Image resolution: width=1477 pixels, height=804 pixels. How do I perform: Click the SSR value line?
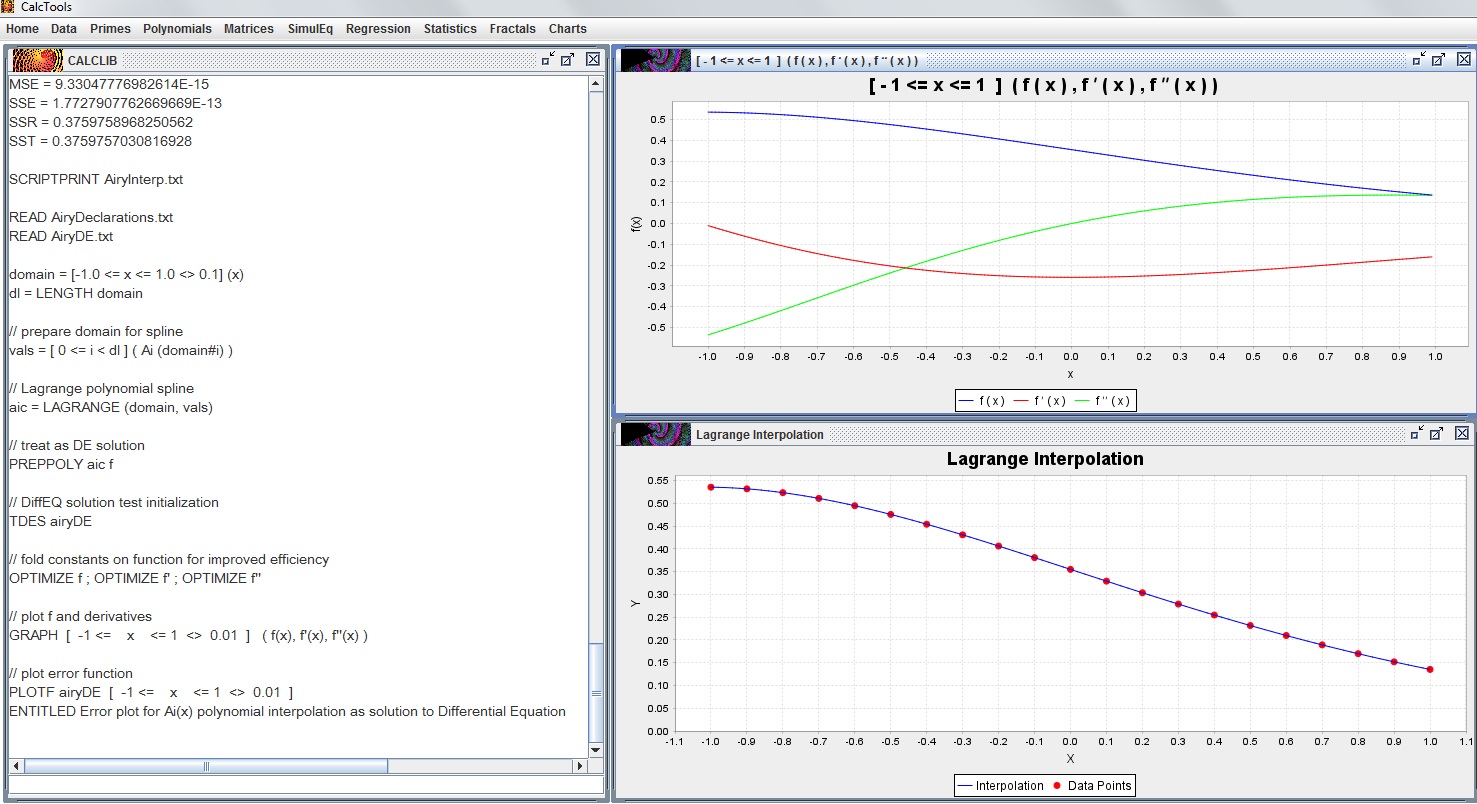pyautogui.click(x=101, y=123)
